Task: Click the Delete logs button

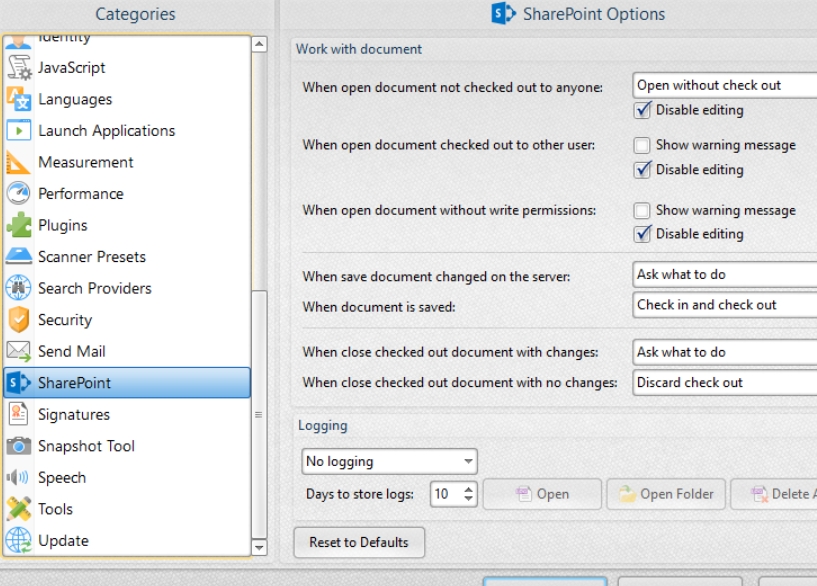Action: click(x=774, y=494)
